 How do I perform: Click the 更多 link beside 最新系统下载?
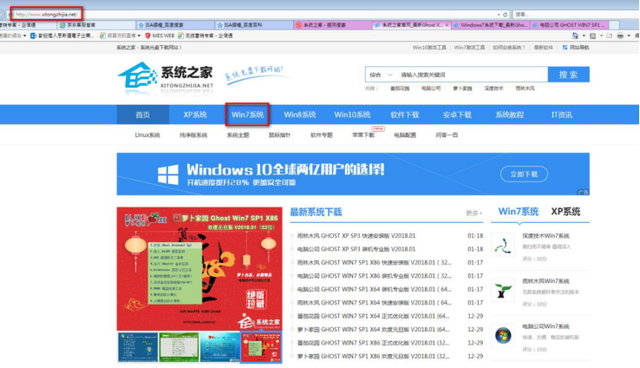point(473,213)
